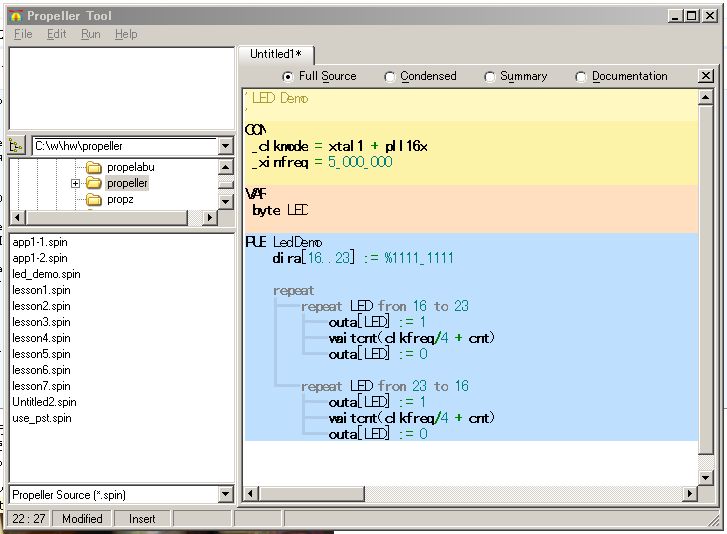Select the Untitled1 tab
Image resolution: width=727 pixels, height=534 pixels.
pos(276,54)
